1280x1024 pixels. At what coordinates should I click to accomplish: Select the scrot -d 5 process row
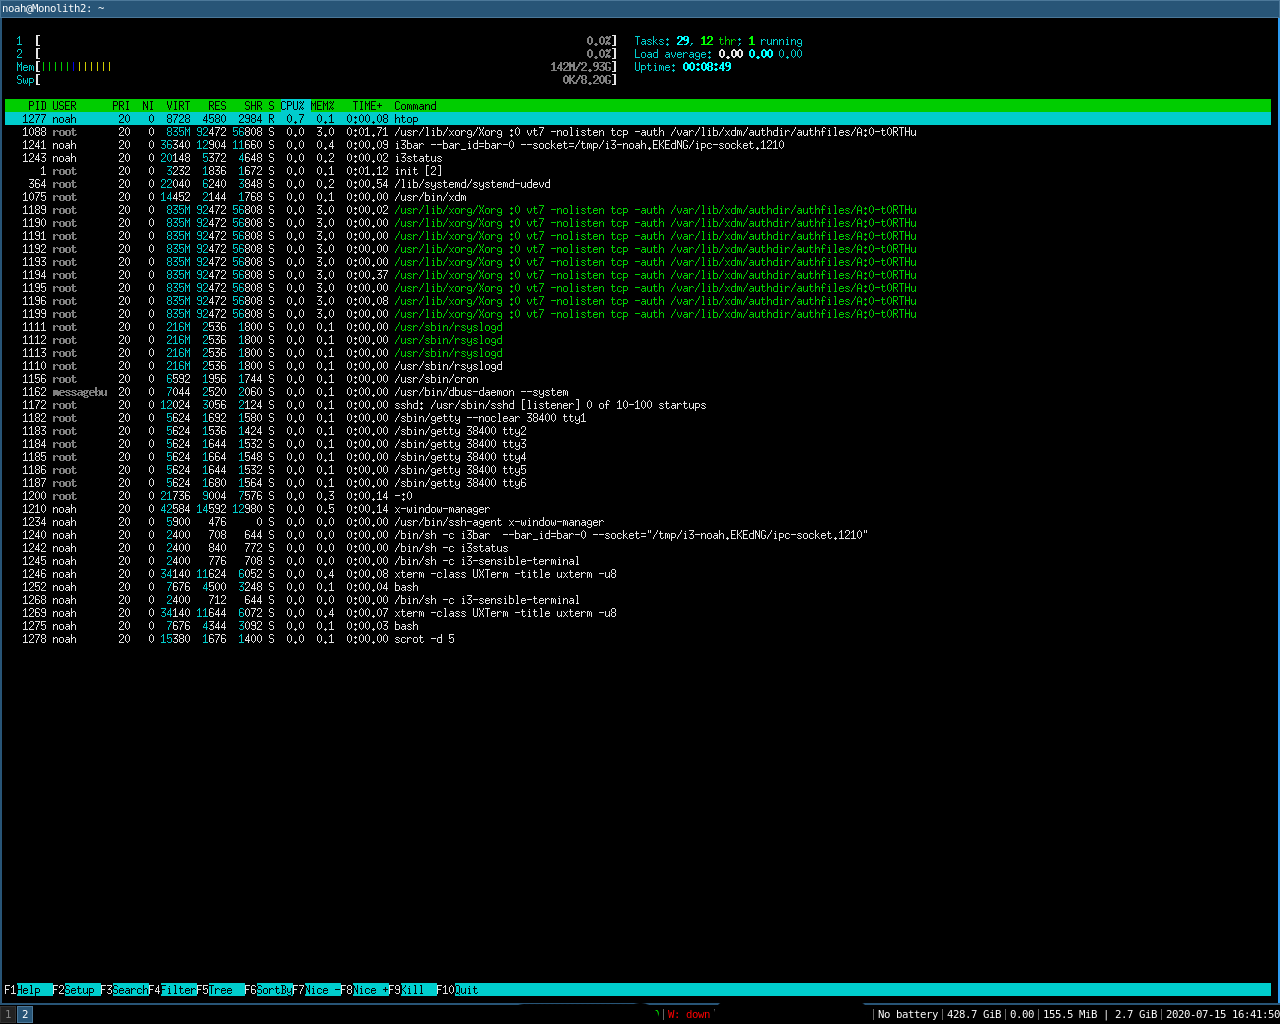[x=638, y=639]
